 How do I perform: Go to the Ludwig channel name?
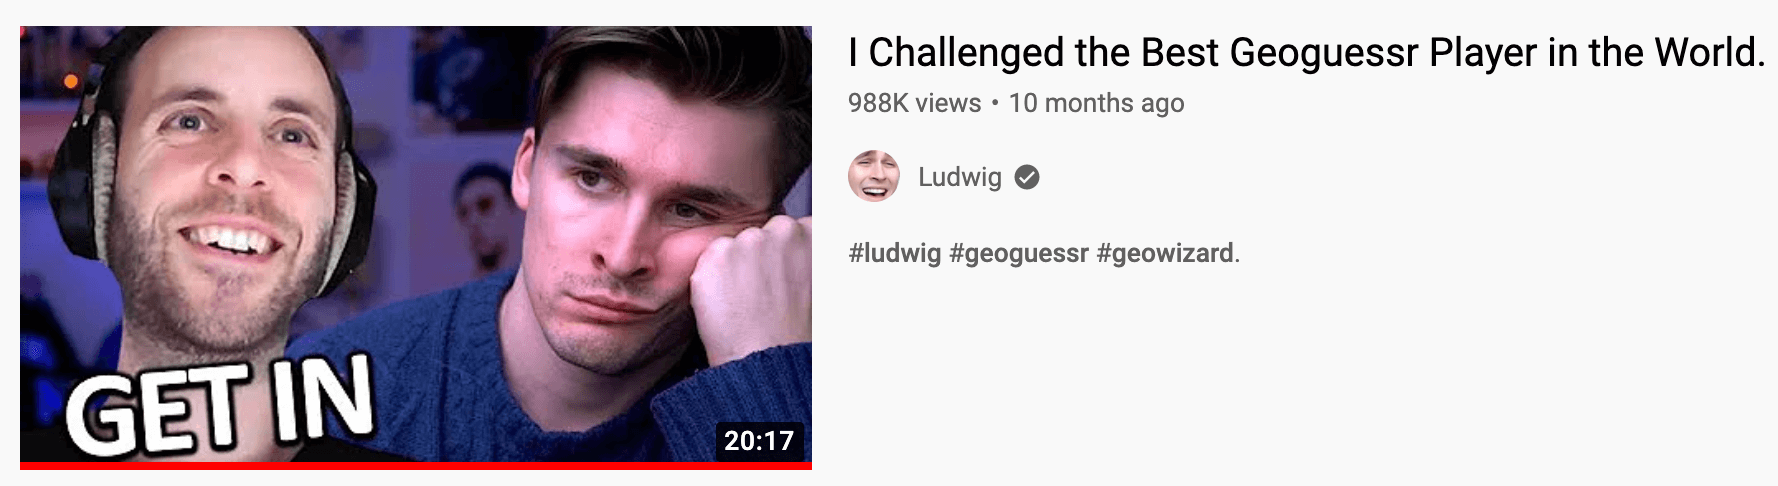[x=959, y=177]
